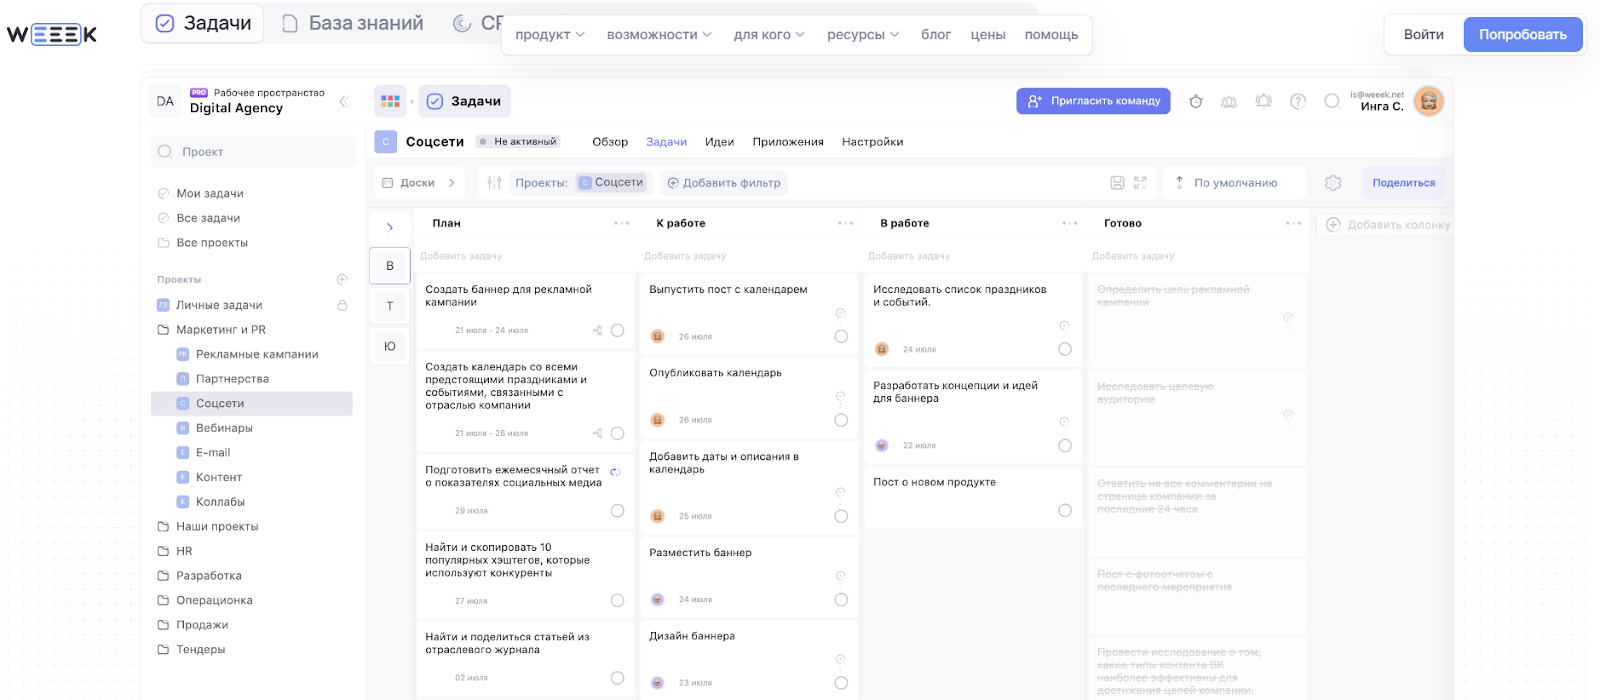This screenshot has width=1600, height=700.
Task: Expand the "По умолчанию" sorting dropdown
Action: coord(1235,183)
